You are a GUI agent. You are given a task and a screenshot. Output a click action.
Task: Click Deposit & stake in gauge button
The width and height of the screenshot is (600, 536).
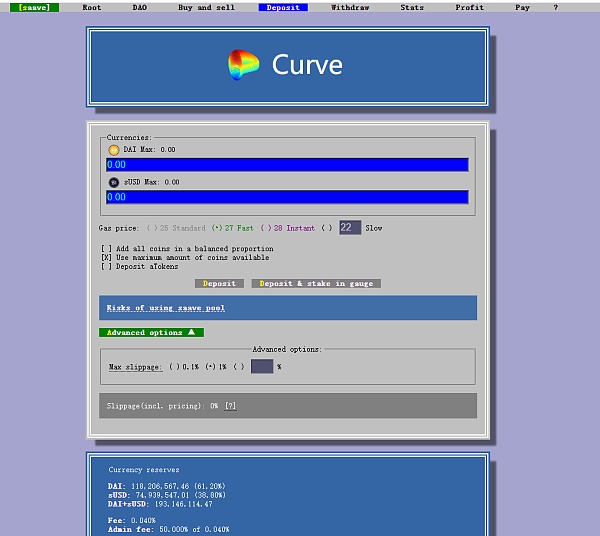(316, 283)
